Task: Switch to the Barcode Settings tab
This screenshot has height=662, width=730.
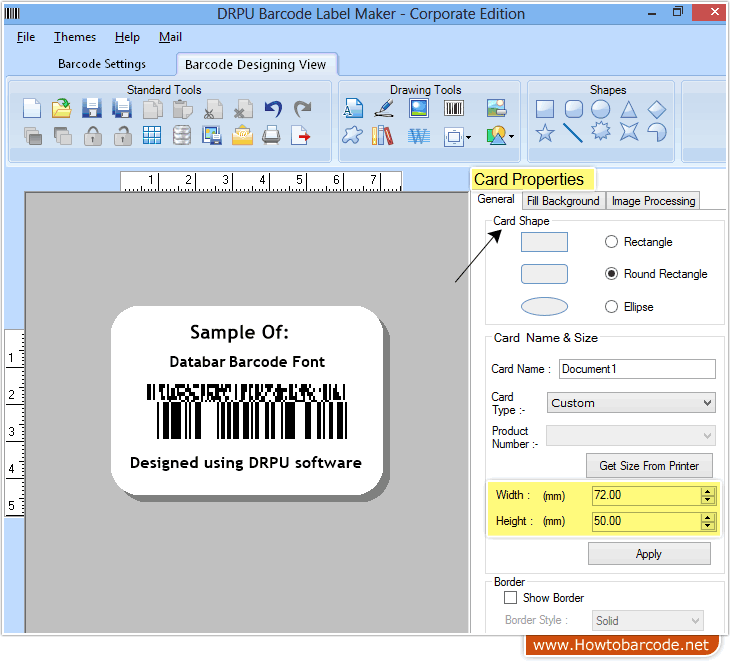Action: click(101, 64)
